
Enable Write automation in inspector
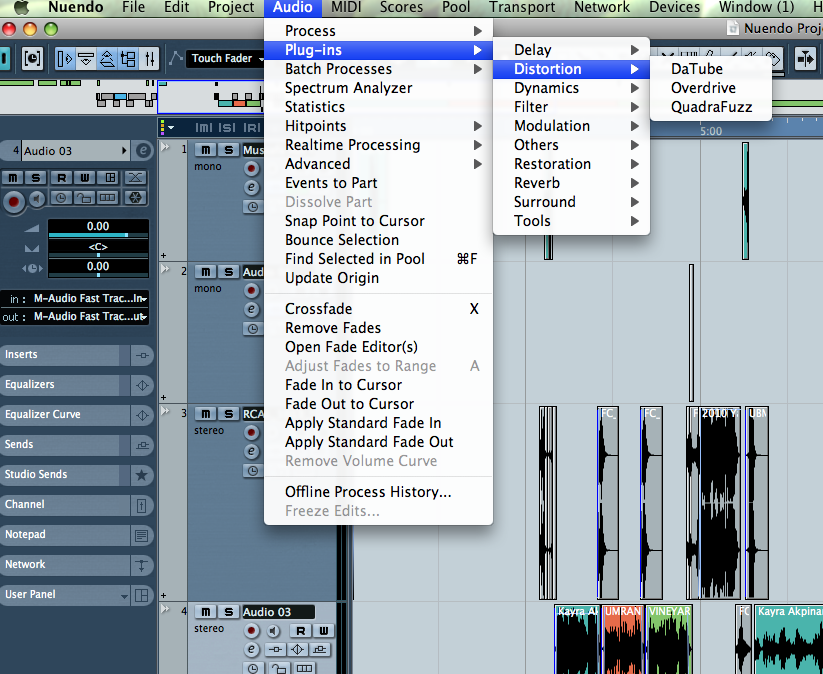pyautogui.click(x=85, y=178)
